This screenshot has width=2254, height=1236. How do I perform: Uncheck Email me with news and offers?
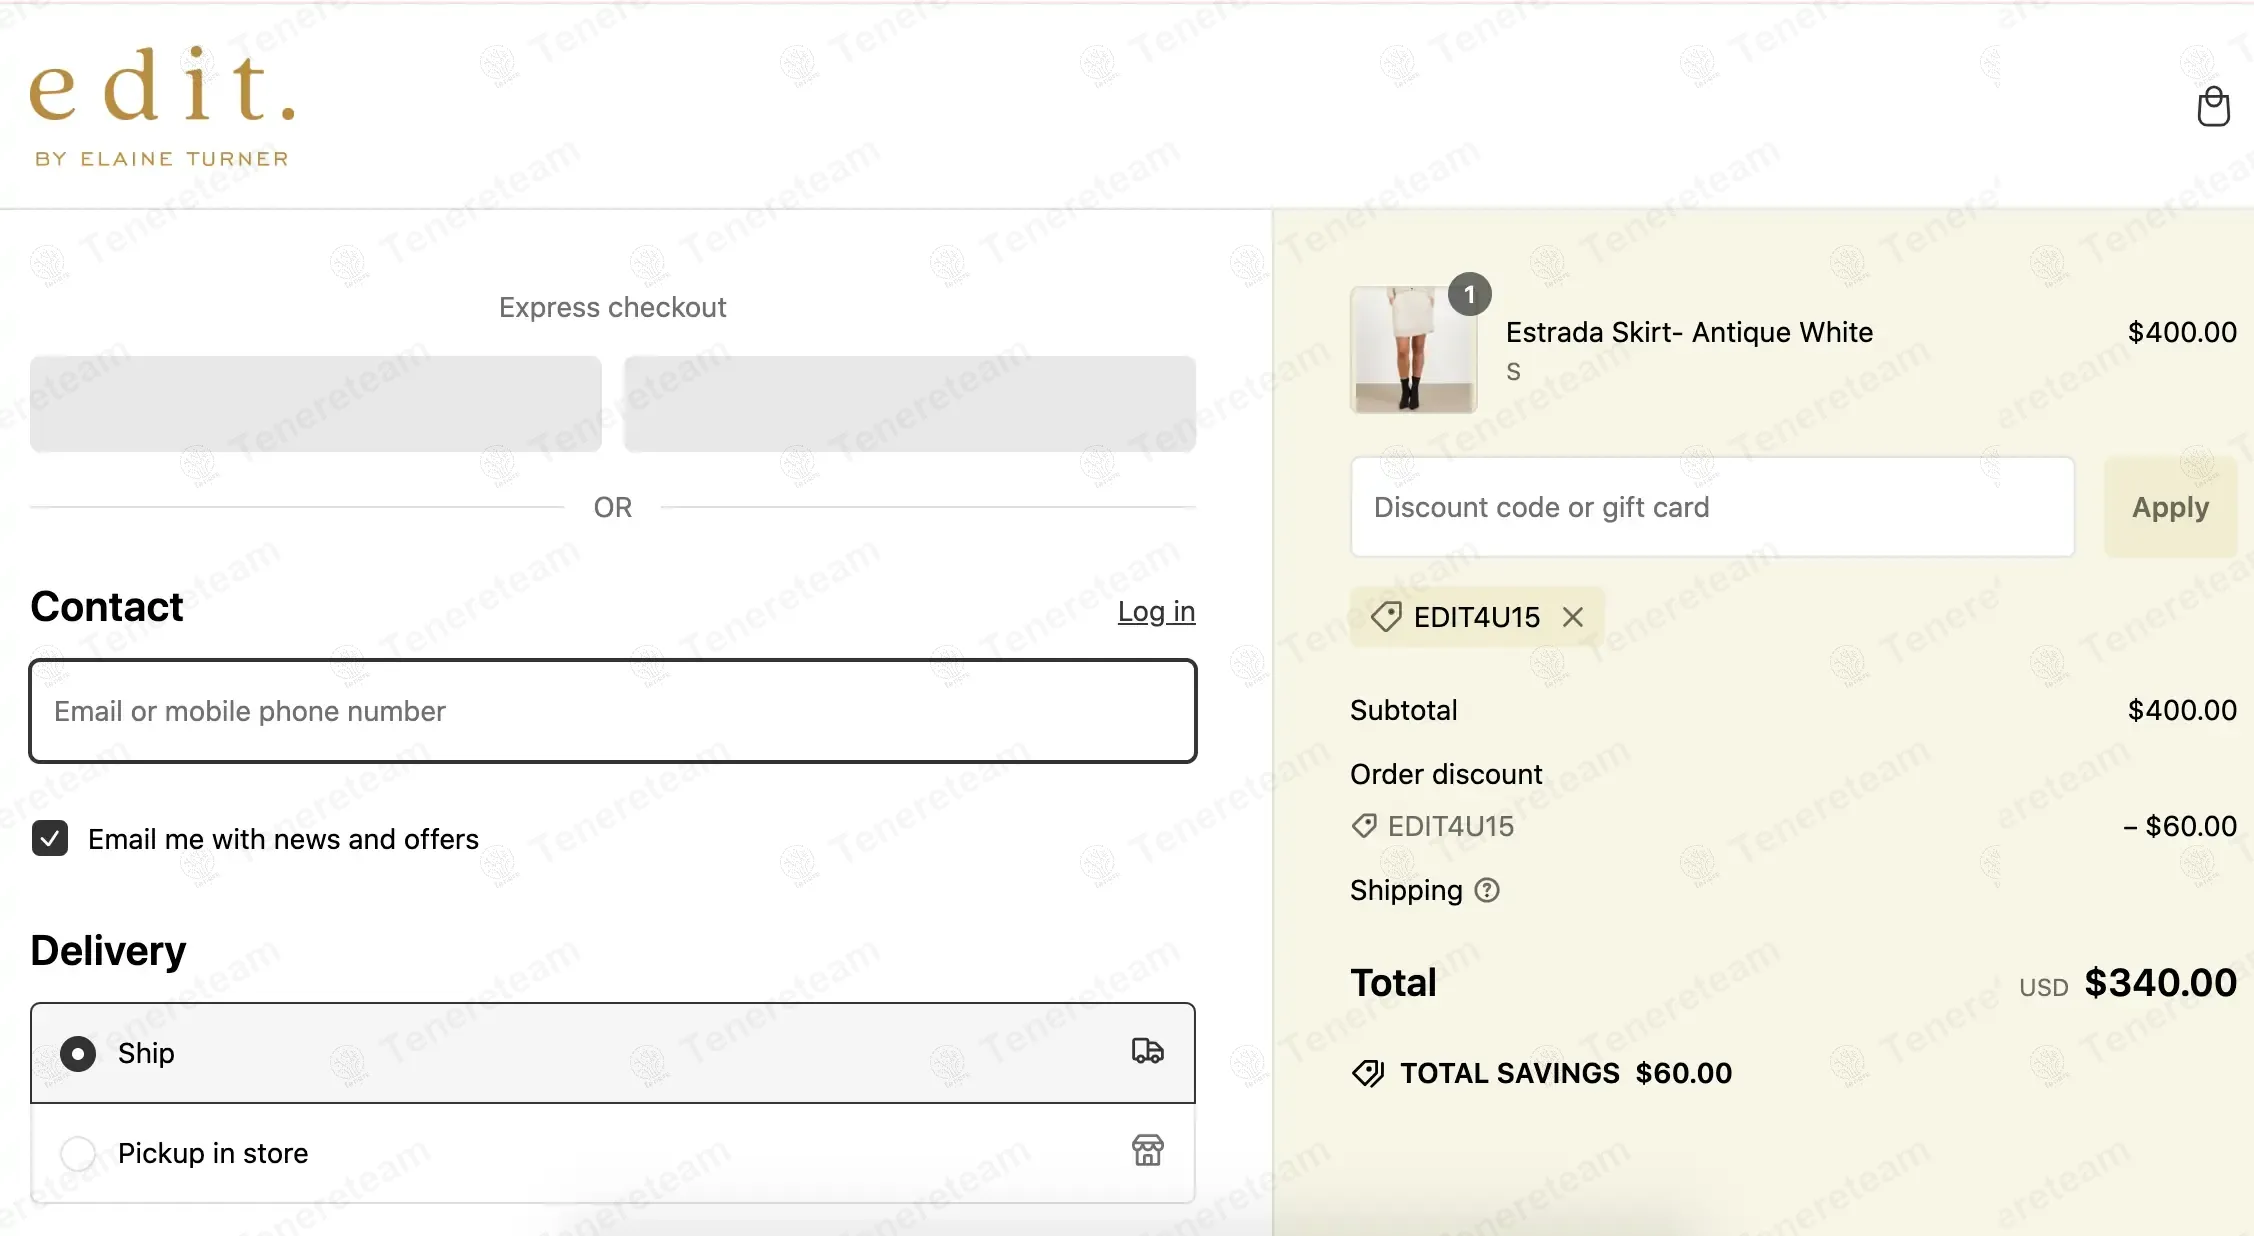(50, 838)
